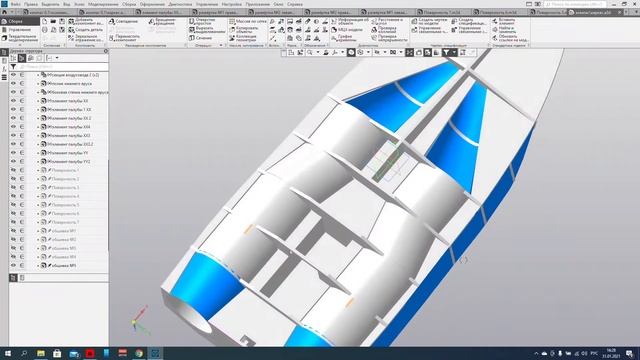
Task: Show Поверхность 4 using its eye icon
Action: 13,196
